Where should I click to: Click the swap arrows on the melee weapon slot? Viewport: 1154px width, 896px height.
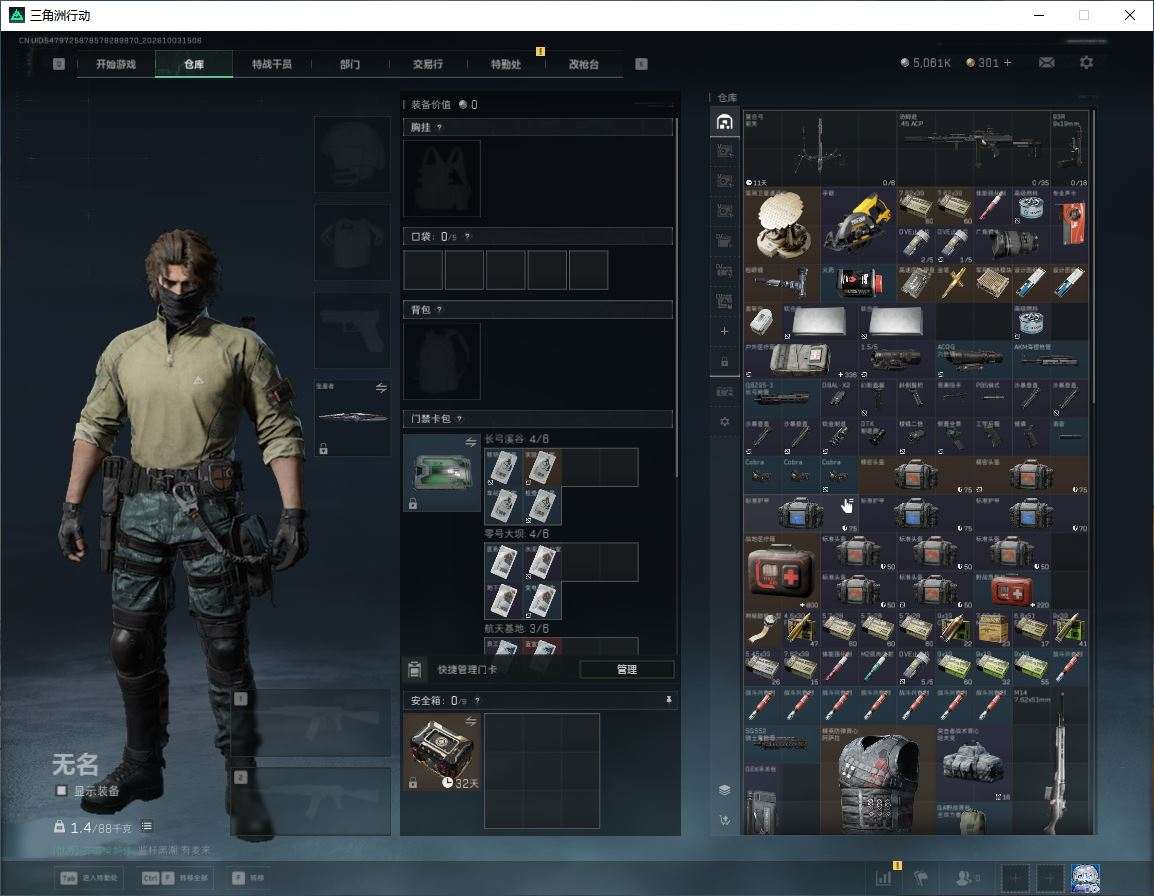click(380, 388)
